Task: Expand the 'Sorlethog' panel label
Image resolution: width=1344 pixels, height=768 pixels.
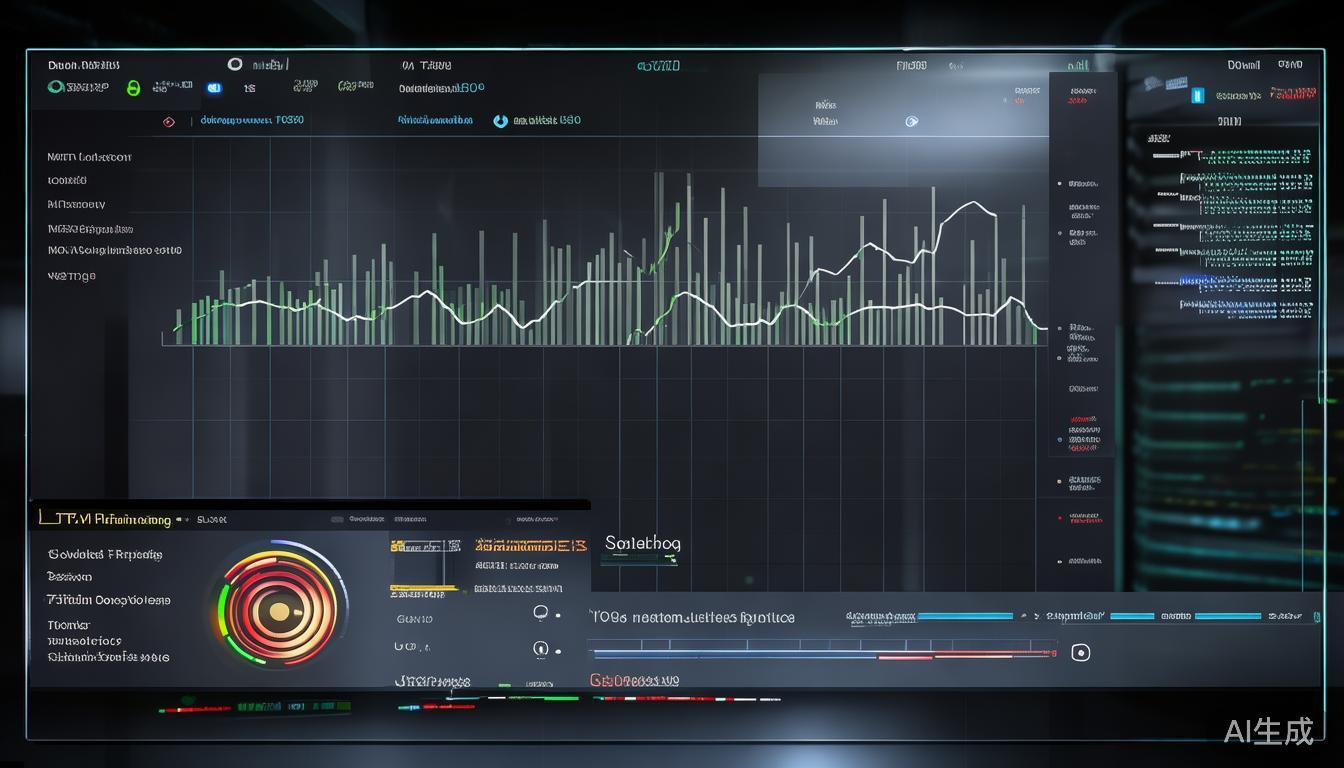Action: pos(642,543)
